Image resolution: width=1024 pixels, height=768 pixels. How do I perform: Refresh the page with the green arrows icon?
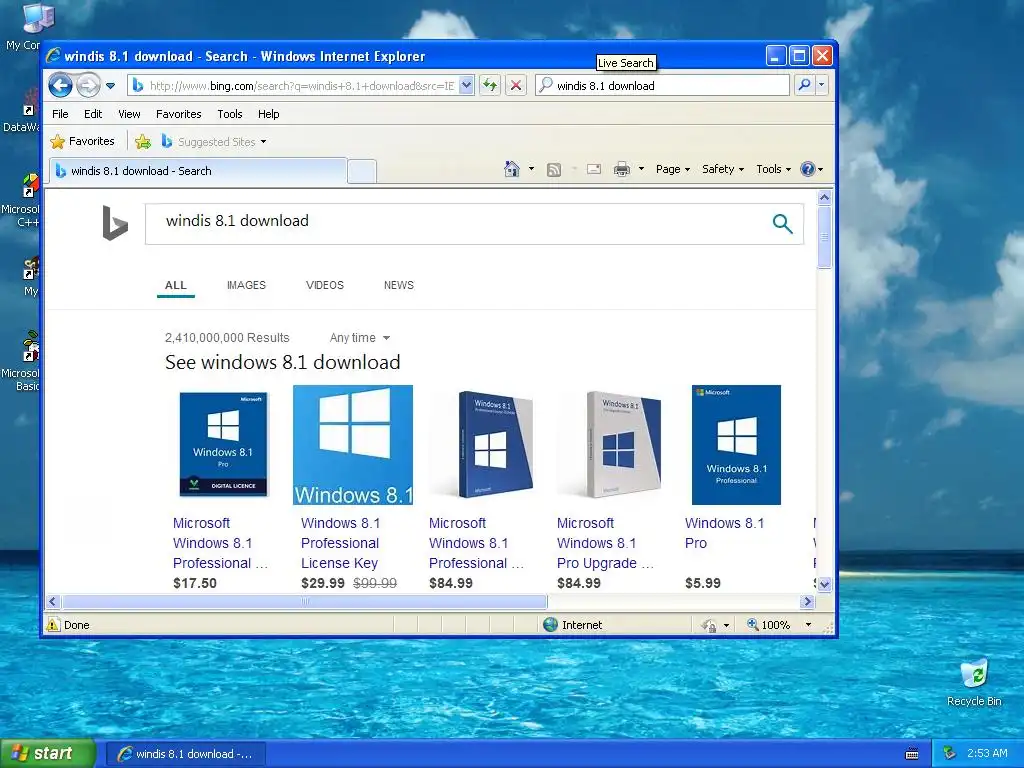coord(490,86)
